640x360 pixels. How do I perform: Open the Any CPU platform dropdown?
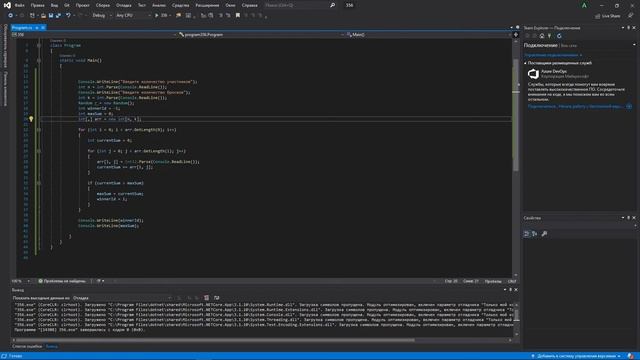coord(133,16)
